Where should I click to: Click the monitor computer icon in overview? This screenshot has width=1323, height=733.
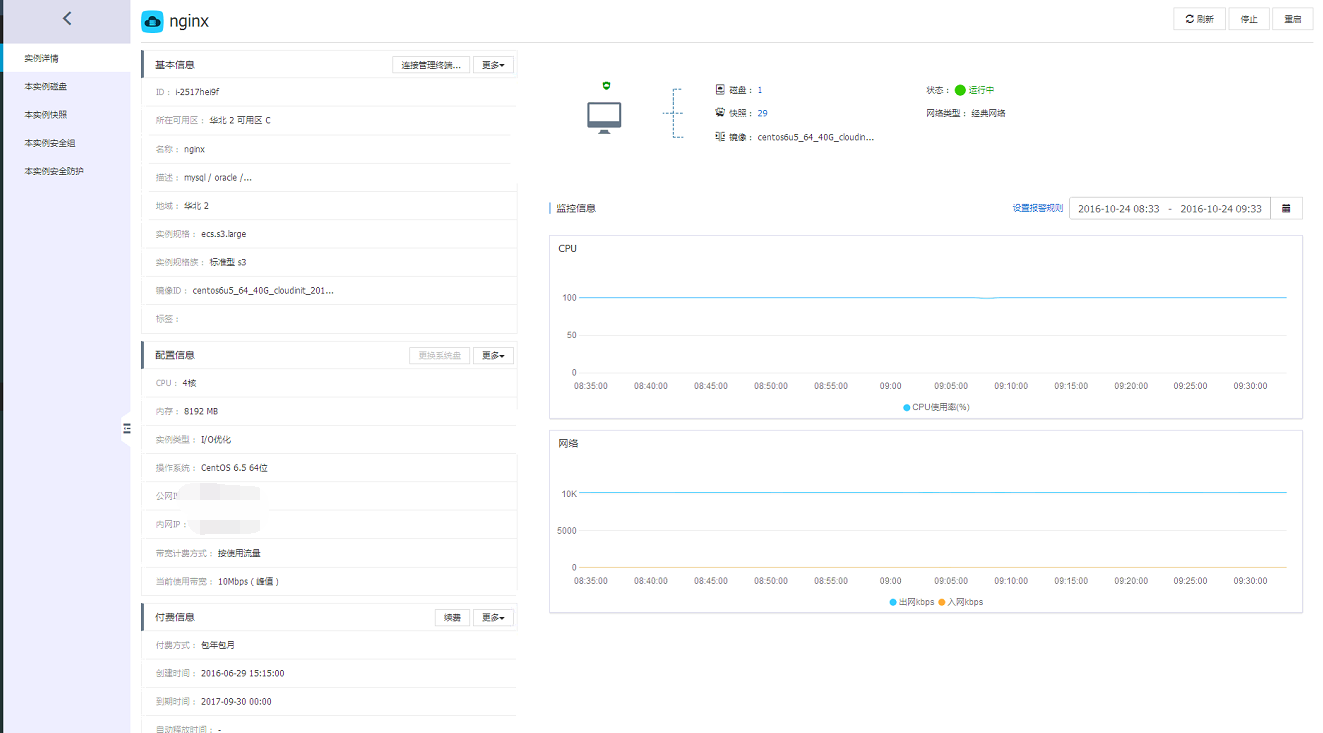click(x=604, y=118)
